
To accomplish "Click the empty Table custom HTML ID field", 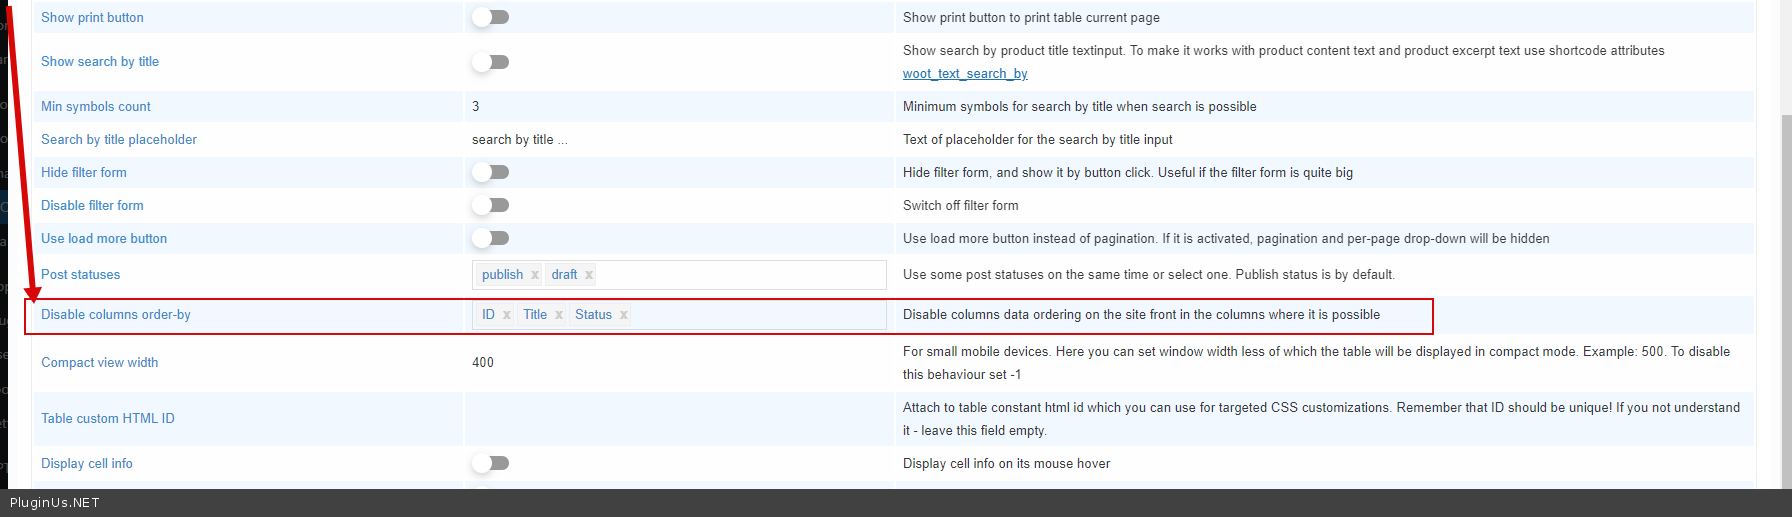I will (x=677, y=419).
